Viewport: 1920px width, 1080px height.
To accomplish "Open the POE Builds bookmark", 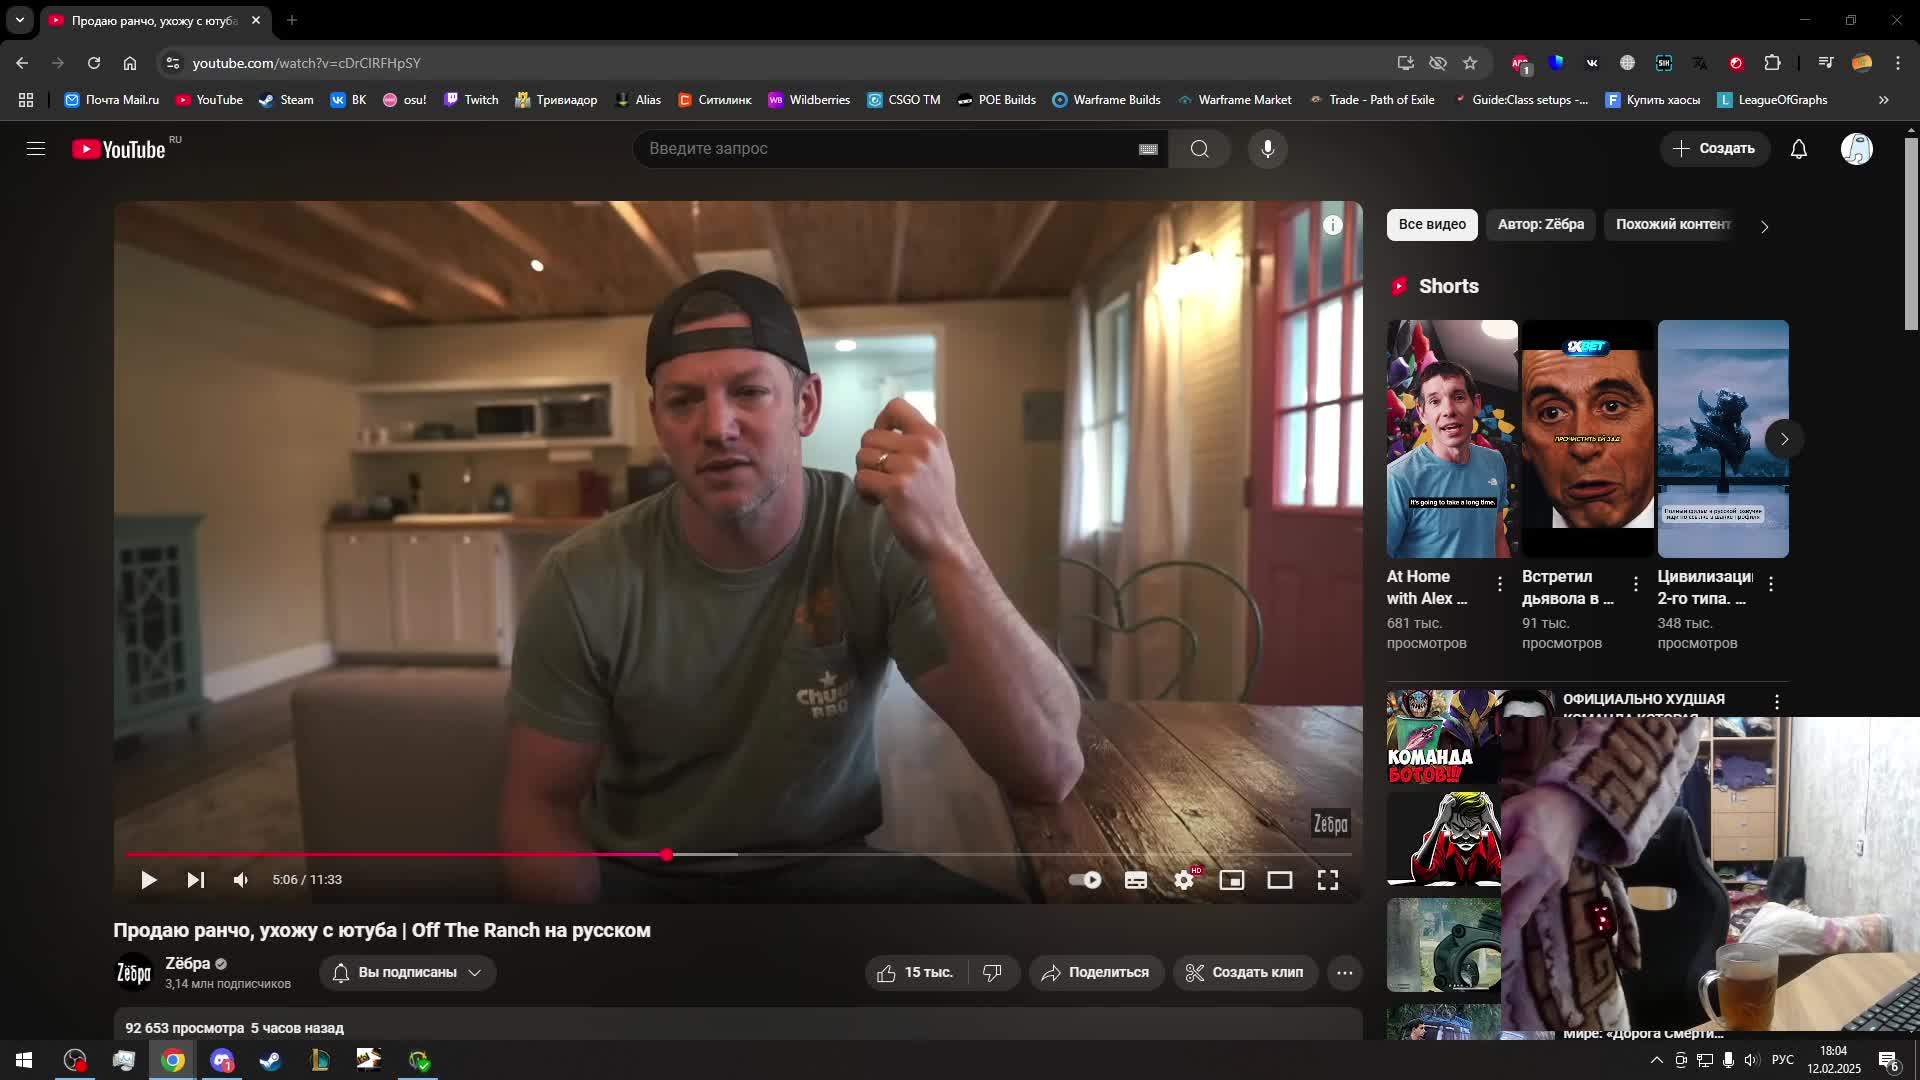I will 996,100.
